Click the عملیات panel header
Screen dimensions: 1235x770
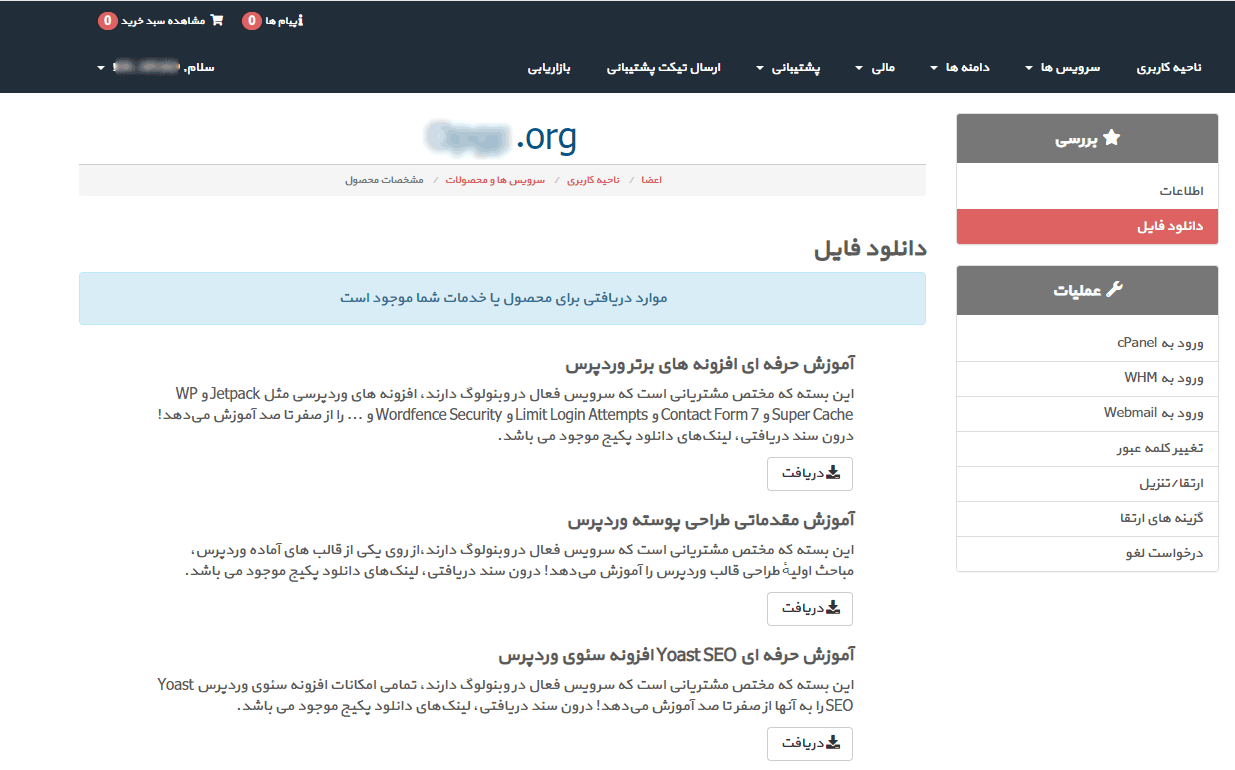[x=1087, y=290]
